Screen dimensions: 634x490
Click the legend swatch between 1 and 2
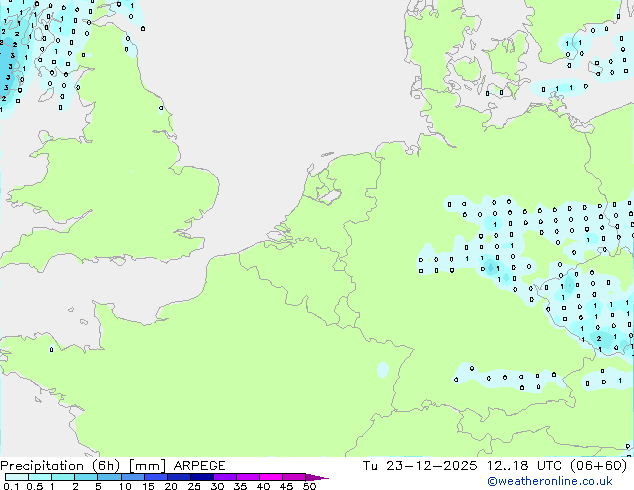point(63,477)
